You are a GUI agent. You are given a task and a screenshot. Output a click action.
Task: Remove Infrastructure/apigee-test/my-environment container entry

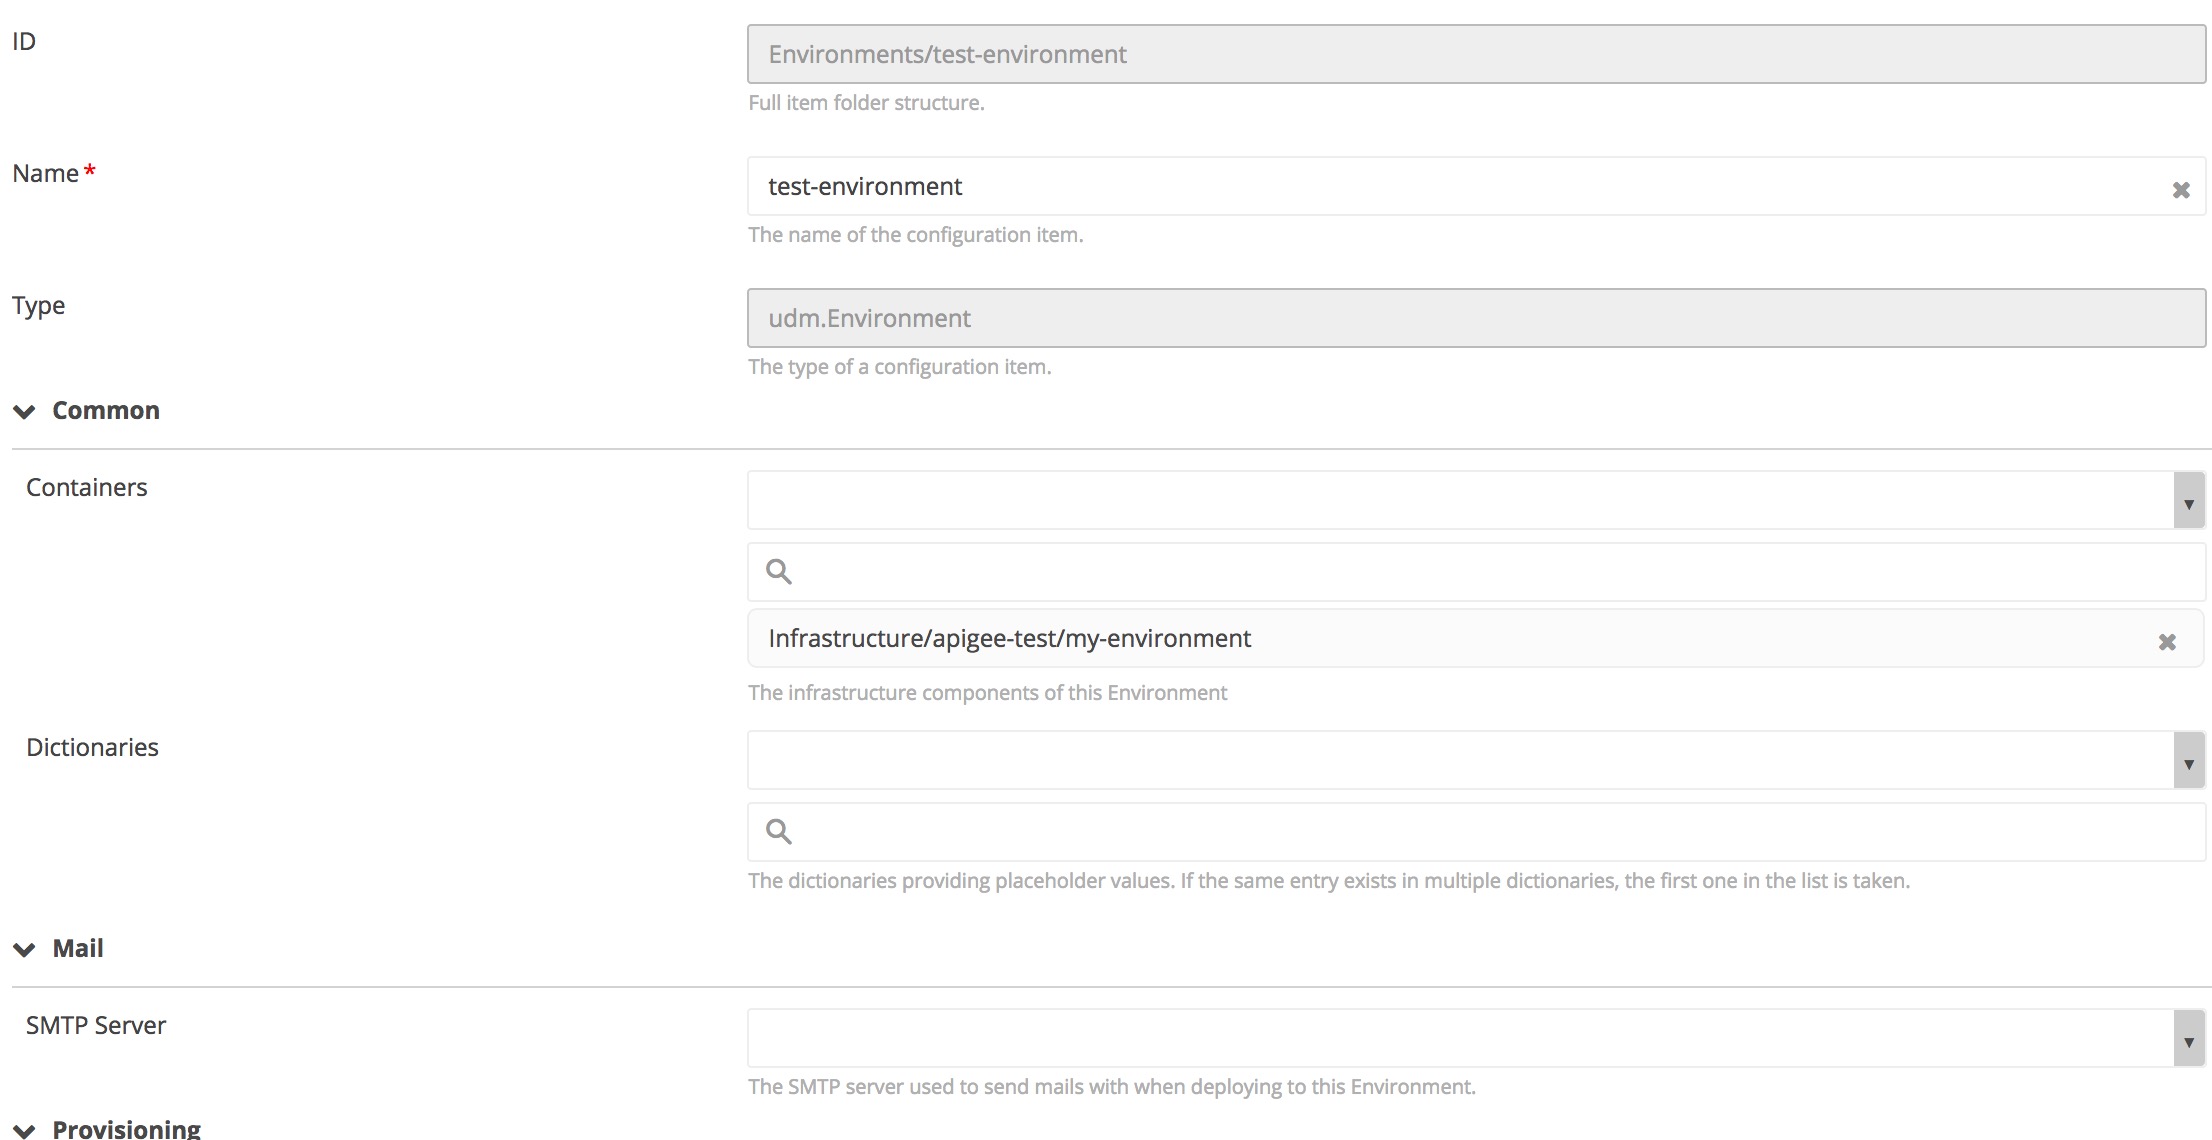point(2166,642)
